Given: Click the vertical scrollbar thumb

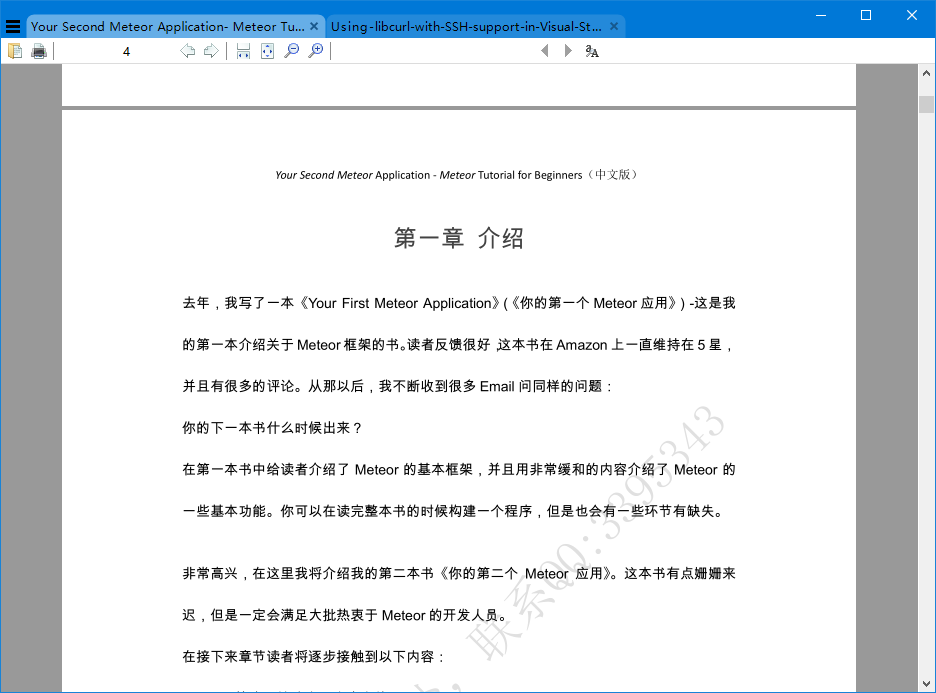Looking at the screenshot, I should [x=926, y=104].
